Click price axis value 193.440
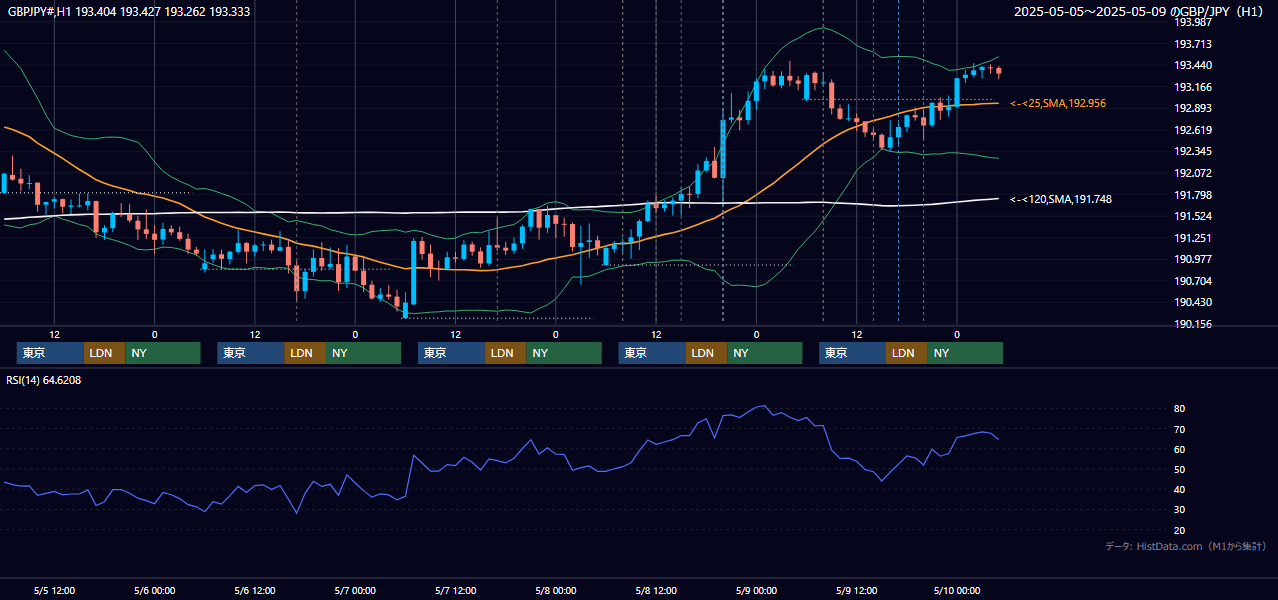This screenshot has width=1278, height=600. coord(1193,65)
